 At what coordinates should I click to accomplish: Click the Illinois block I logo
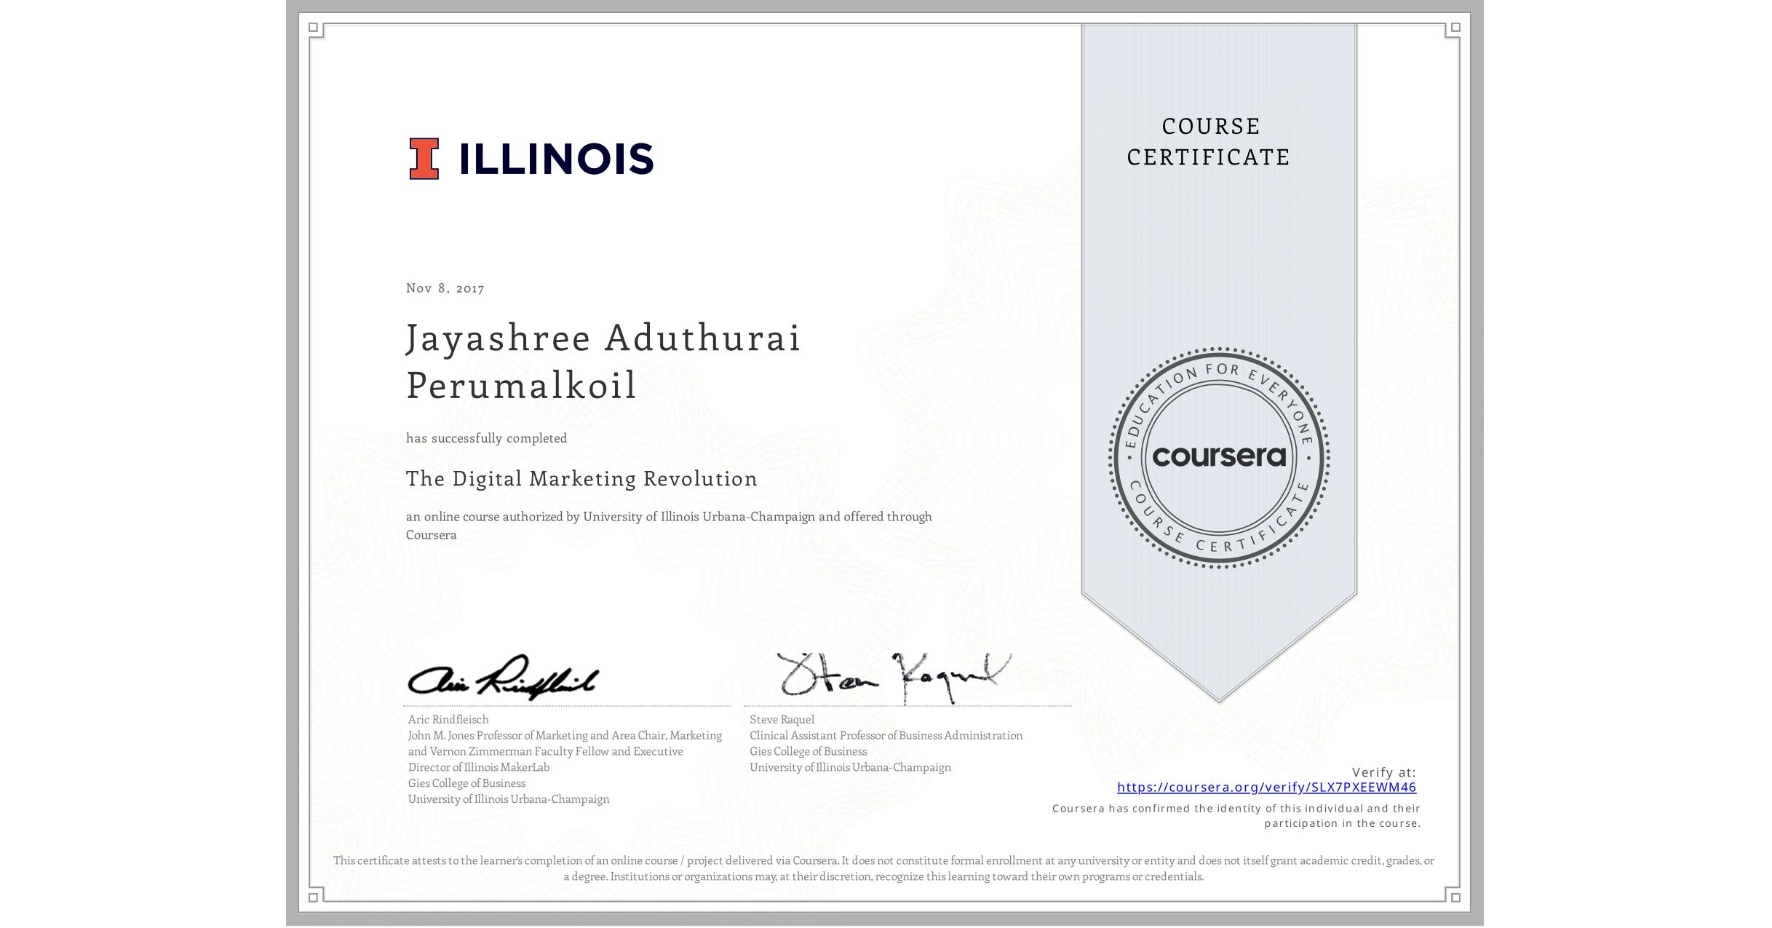[x=424, y=159]
